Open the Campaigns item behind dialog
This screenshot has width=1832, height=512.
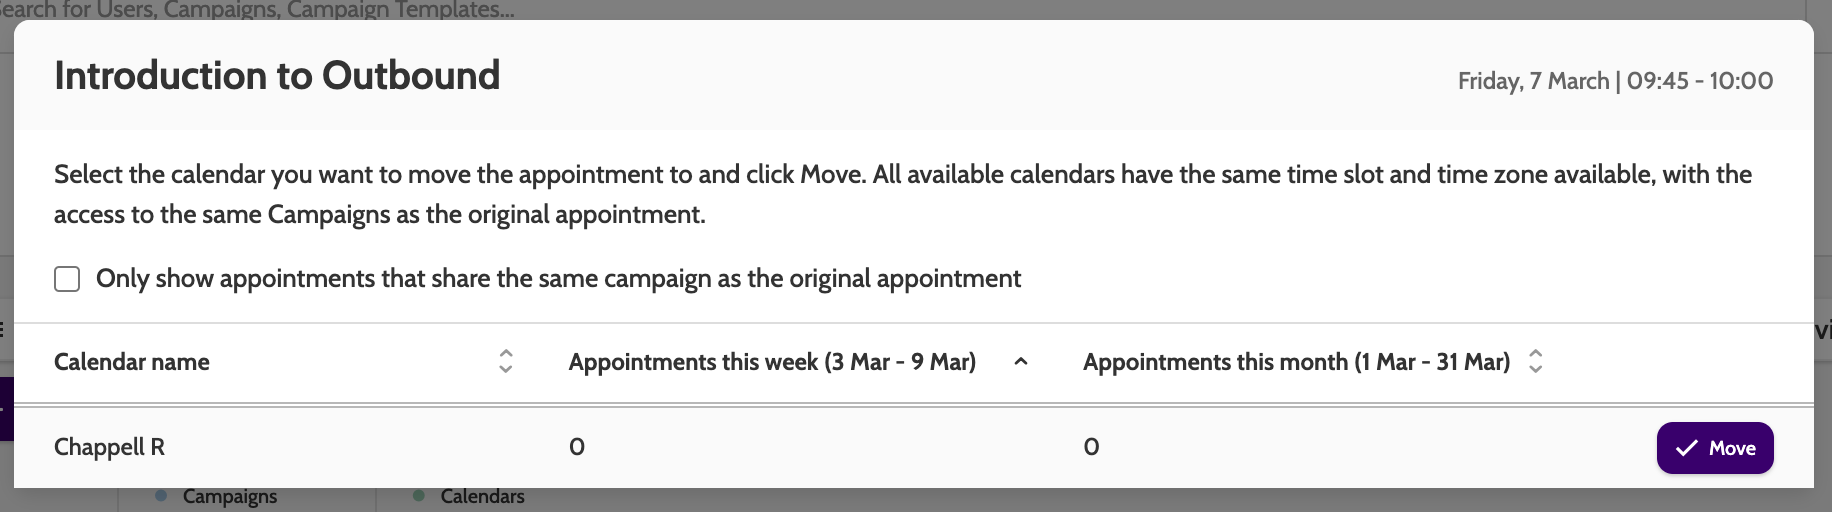[230, 497]
